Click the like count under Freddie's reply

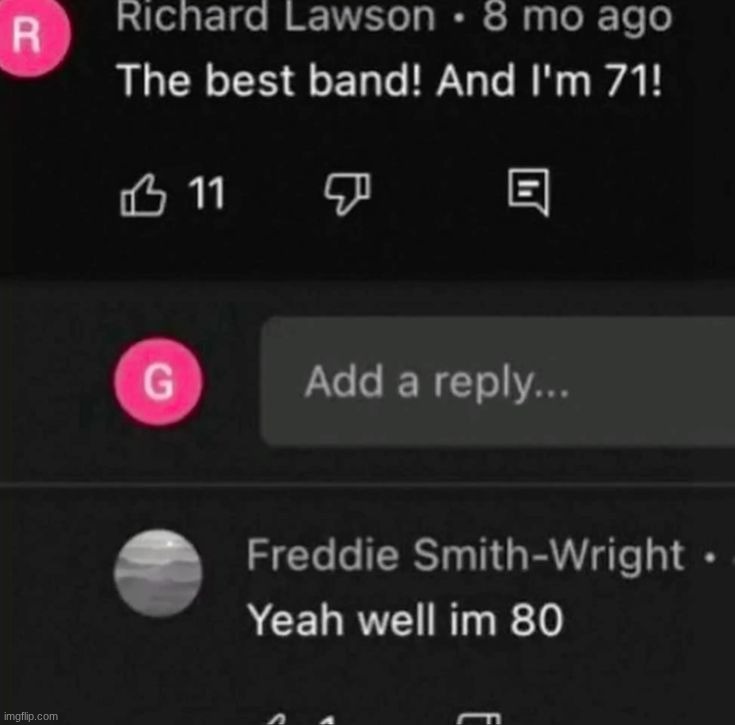[330, 720]
